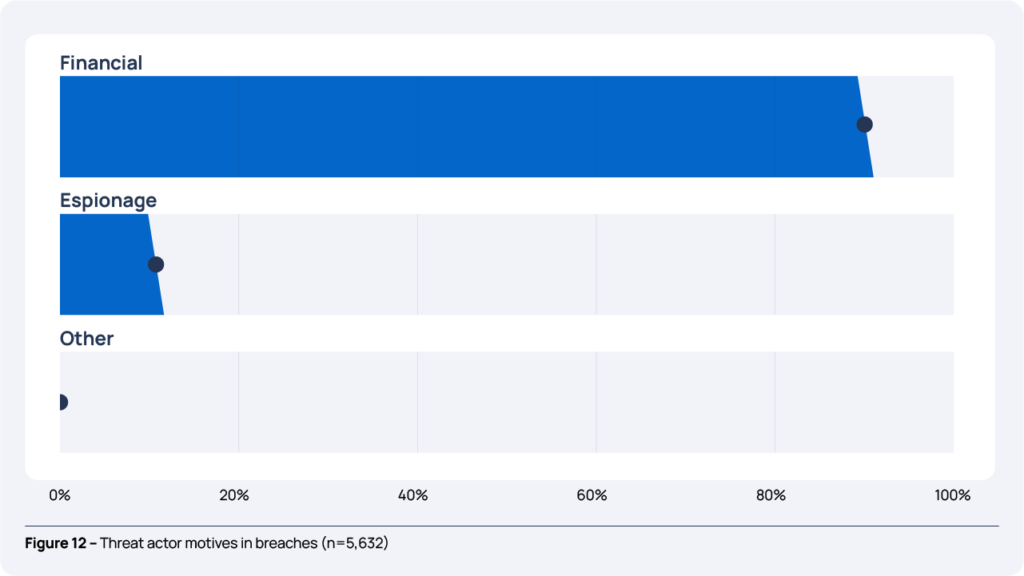Screen dimensions: 1024x576
Task: Click the Espionage category label
Action: tap(108, 201)
